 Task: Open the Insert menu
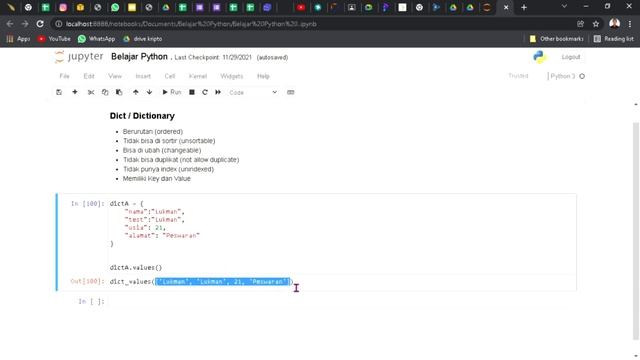(143, 76)
